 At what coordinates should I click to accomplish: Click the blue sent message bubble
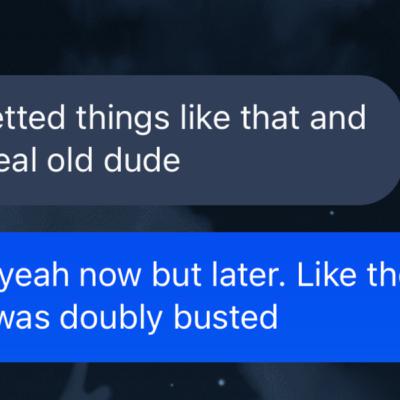coord(200,297)
